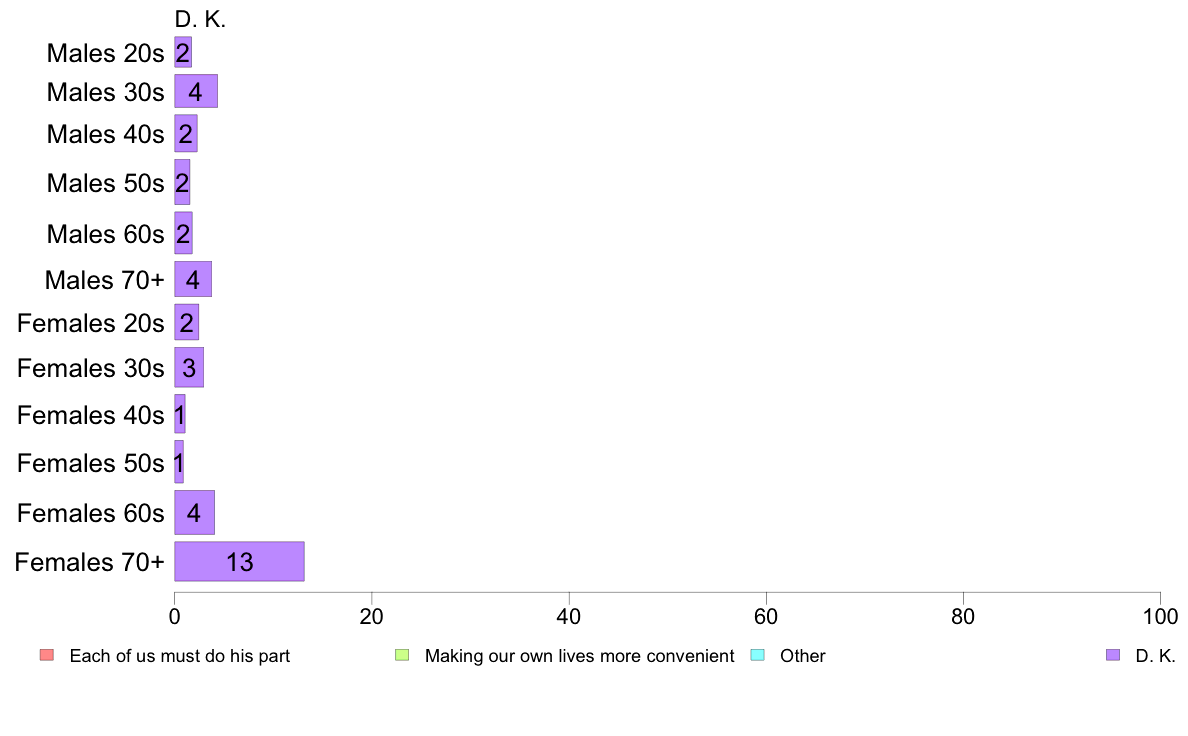
Task: Click the Females 30s bar showing 3
Action: pyautogui.click(x=189, y=368)
